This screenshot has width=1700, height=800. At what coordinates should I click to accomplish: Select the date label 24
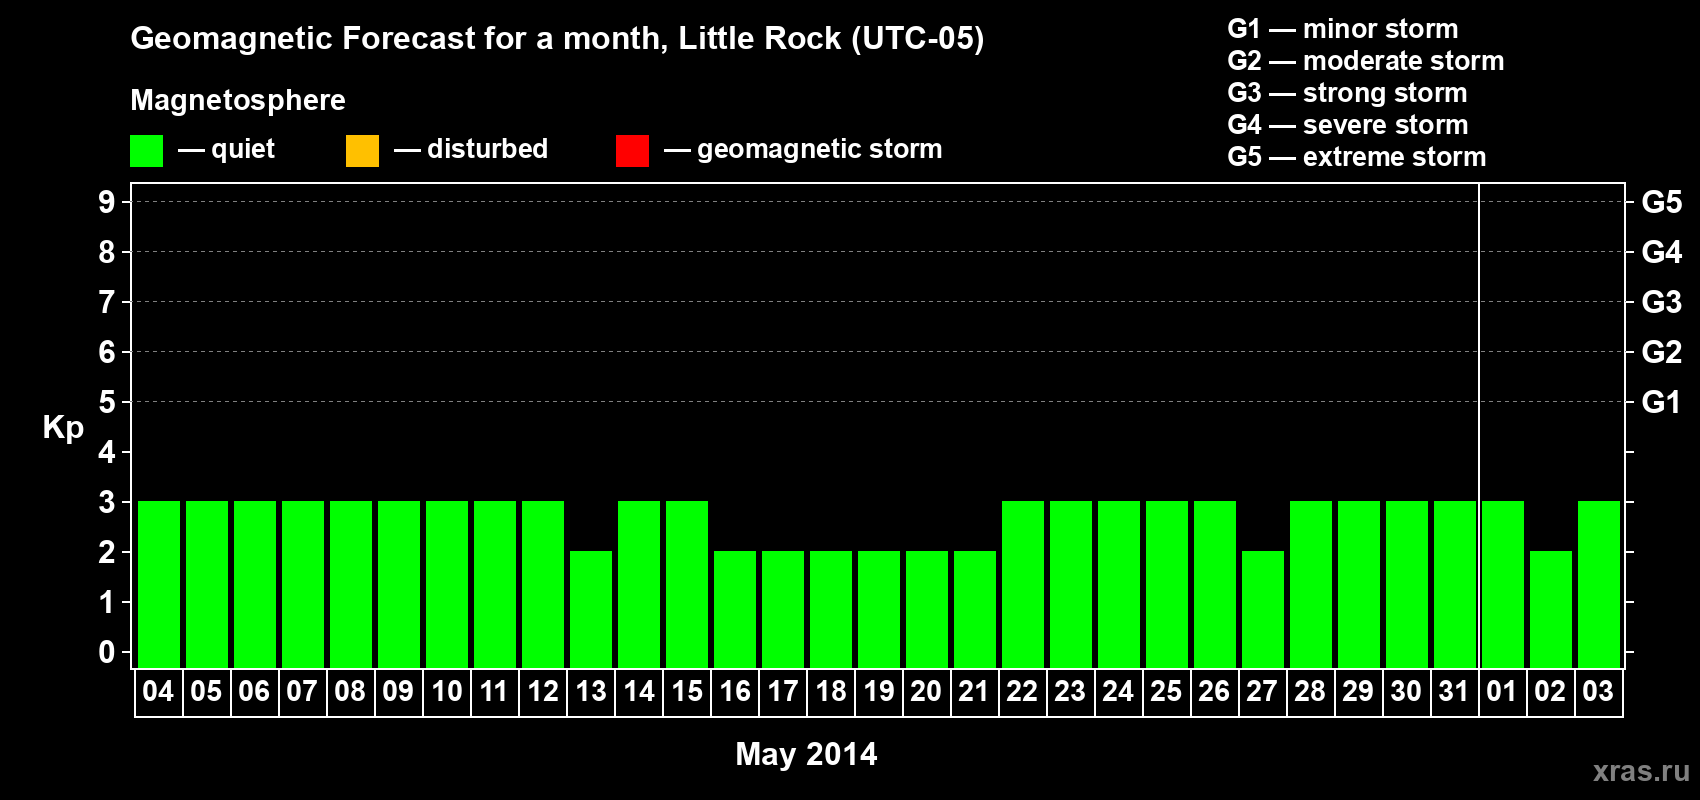coord(1118,691)
